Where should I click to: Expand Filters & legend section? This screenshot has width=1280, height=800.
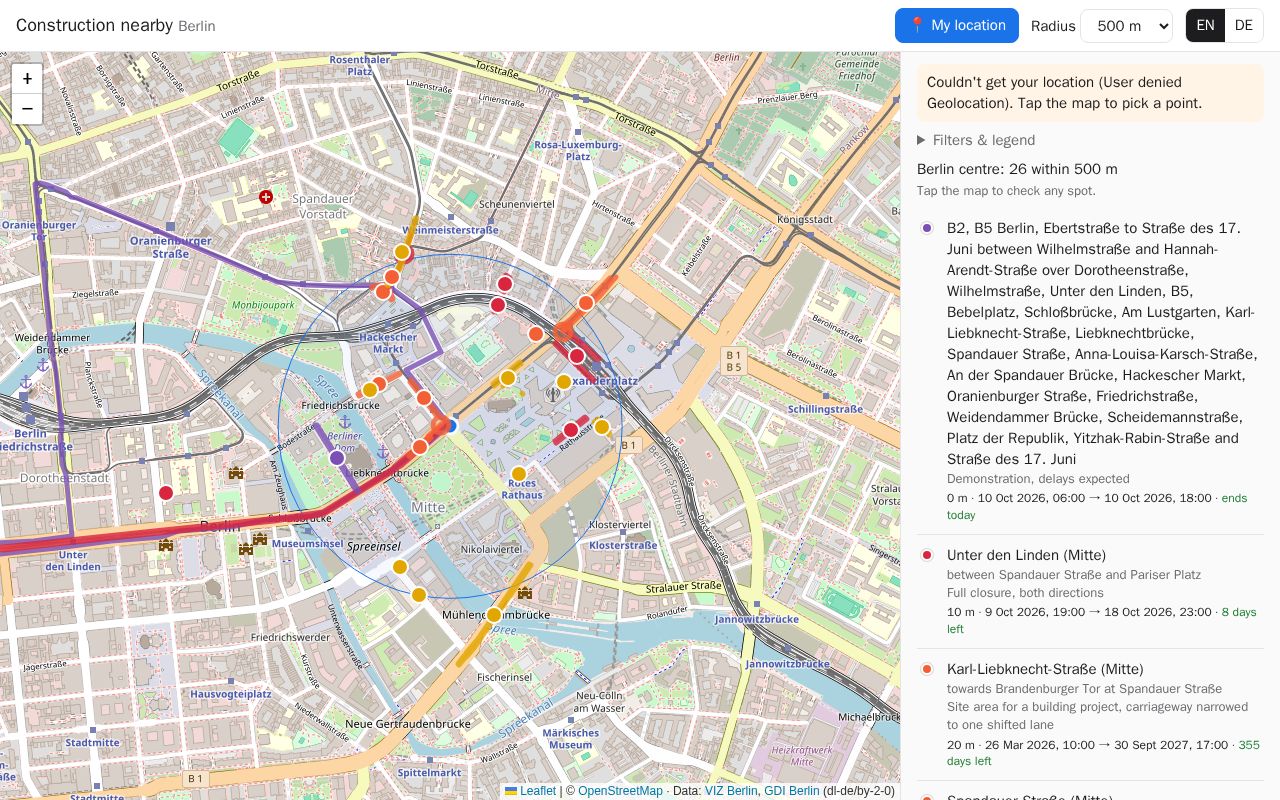[976, 140]
